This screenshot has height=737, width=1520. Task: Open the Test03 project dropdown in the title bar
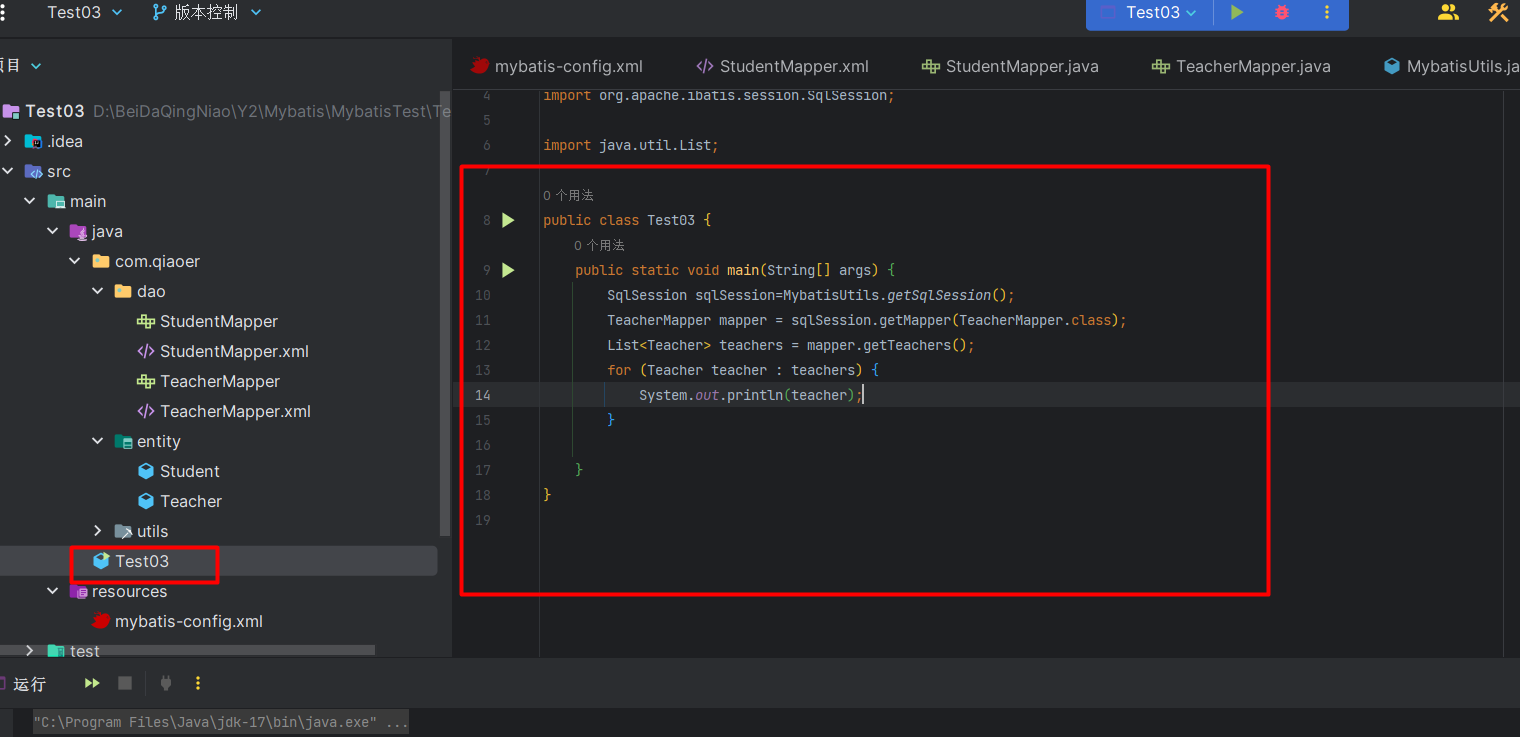coord(85,12)
